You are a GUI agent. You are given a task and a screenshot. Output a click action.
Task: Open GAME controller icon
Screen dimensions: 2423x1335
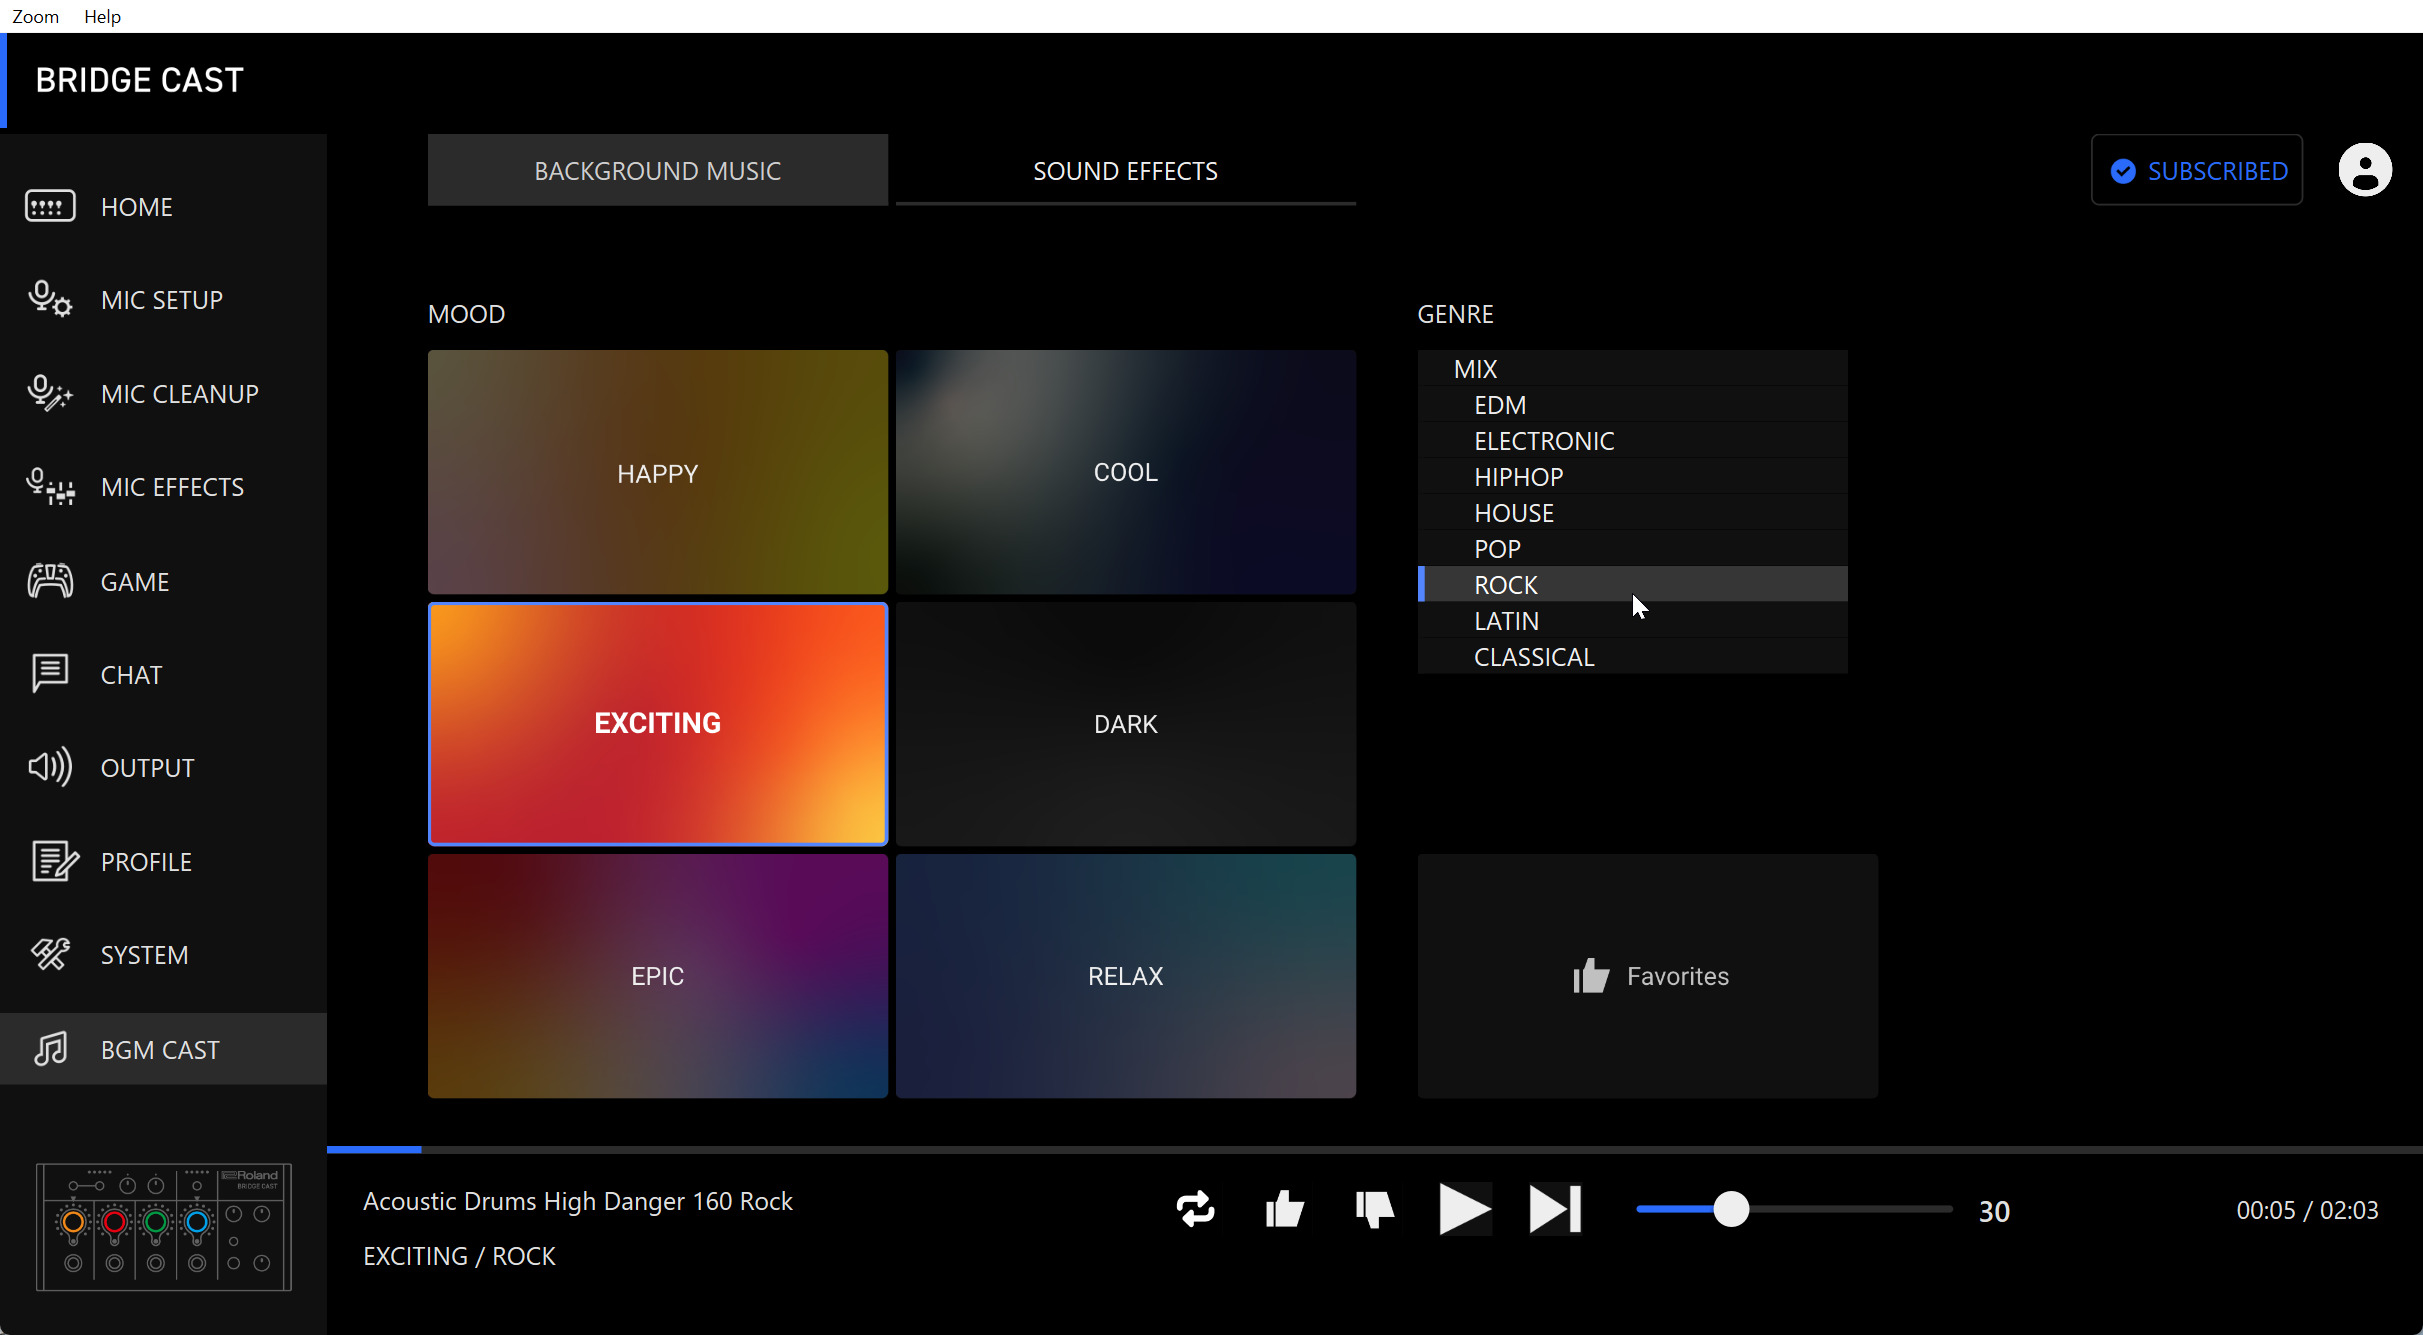click(x=50, y=581)
